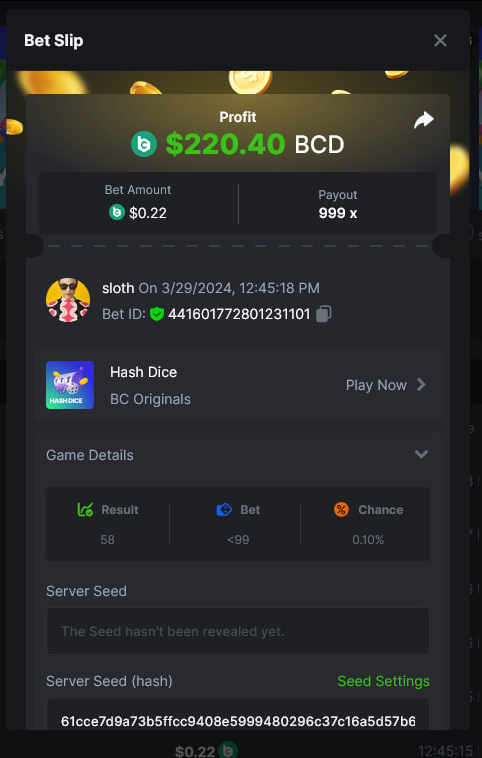
Task: Click the share arrow icon
Action: point(424,120)
